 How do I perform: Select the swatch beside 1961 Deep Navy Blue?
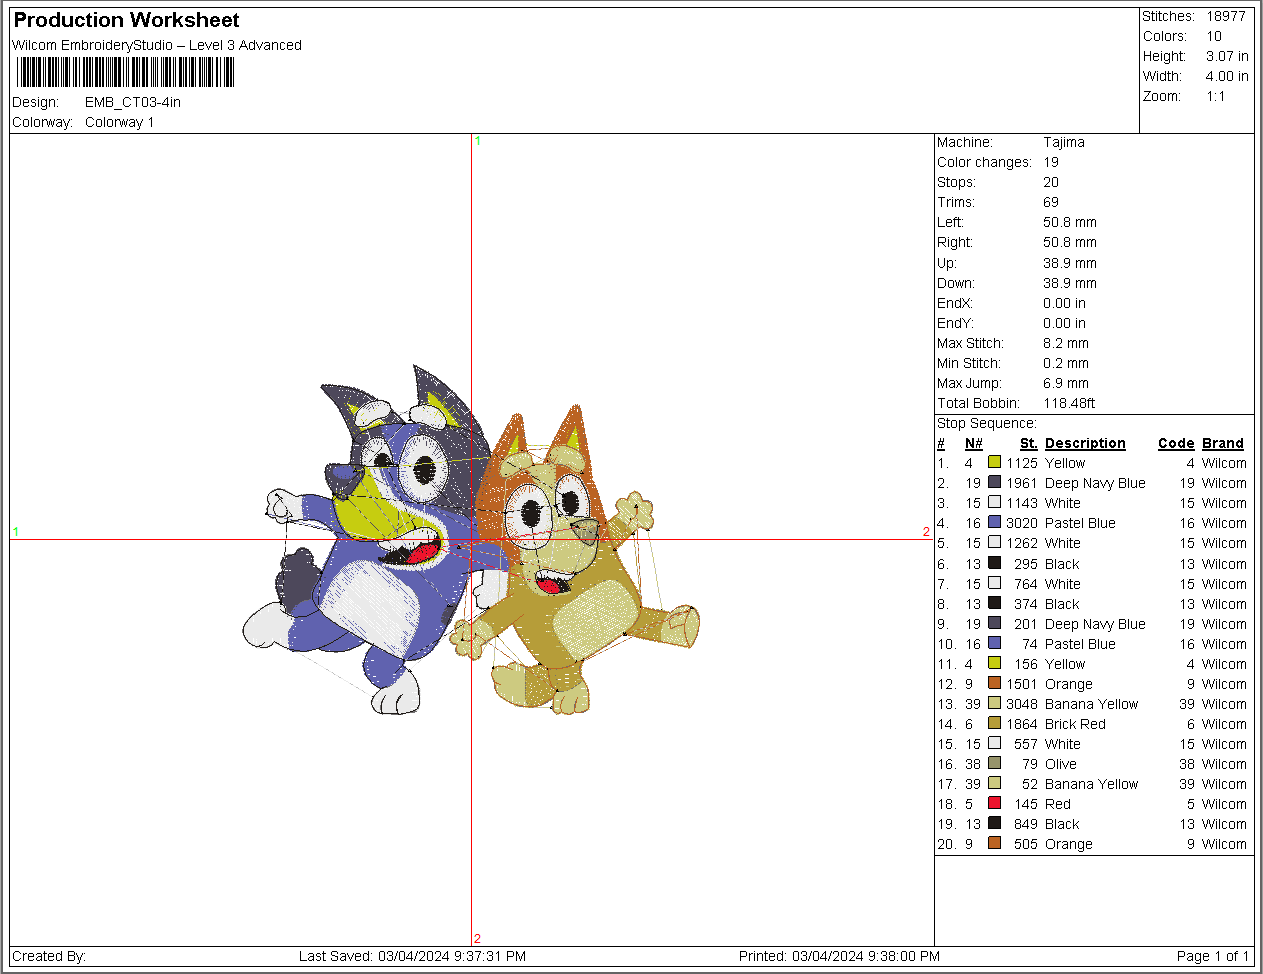[x=994, y=482]
